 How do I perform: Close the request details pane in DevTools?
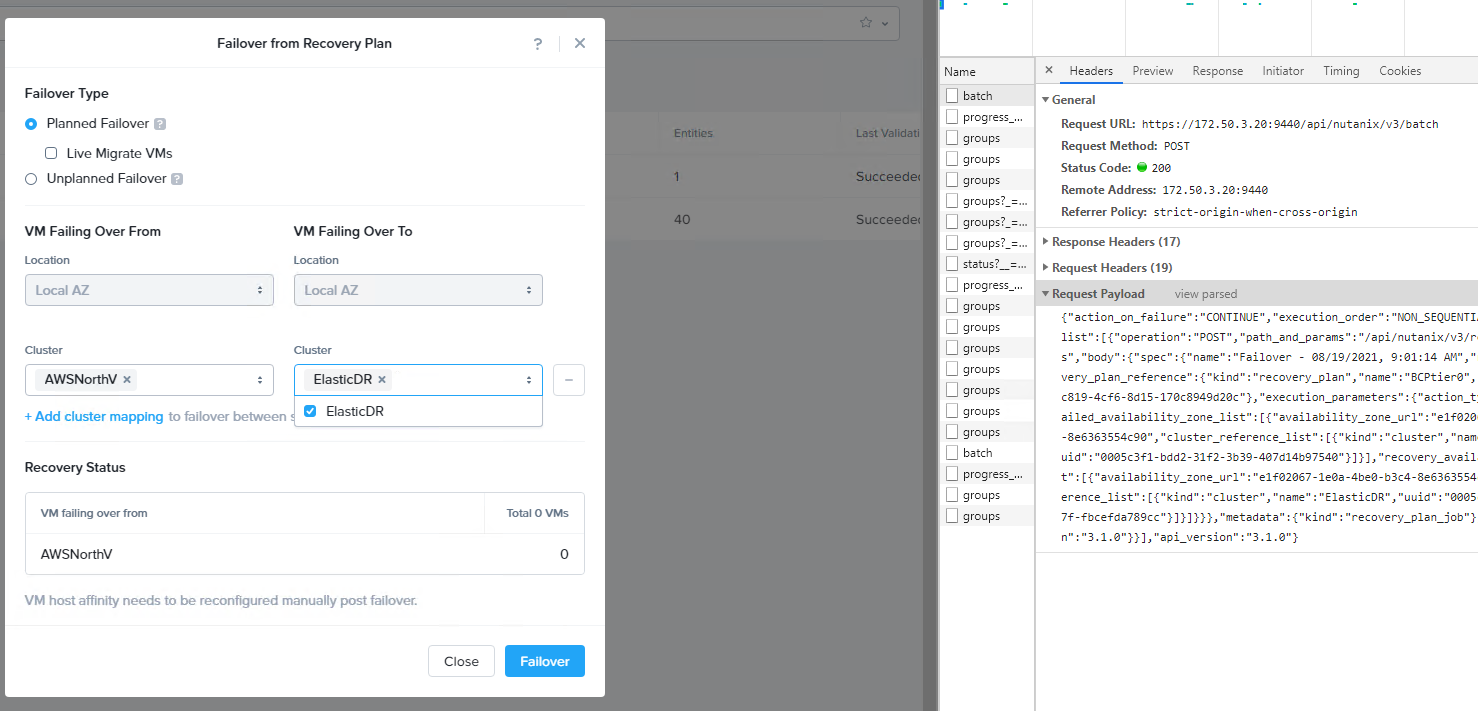coord(1048,70)
